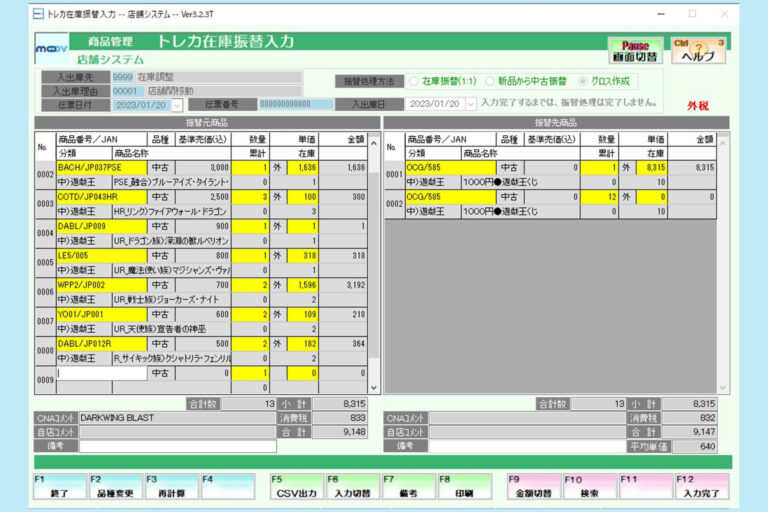Click the 振替元商品 panel header
Viewport: 768px width, 512px height.
click(x=207, y=123)
